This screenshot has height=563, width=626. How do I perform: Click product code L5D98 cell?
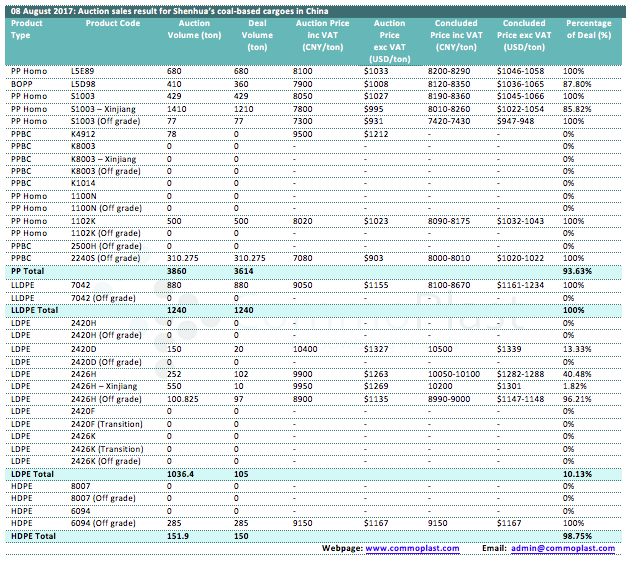point(84,84)
